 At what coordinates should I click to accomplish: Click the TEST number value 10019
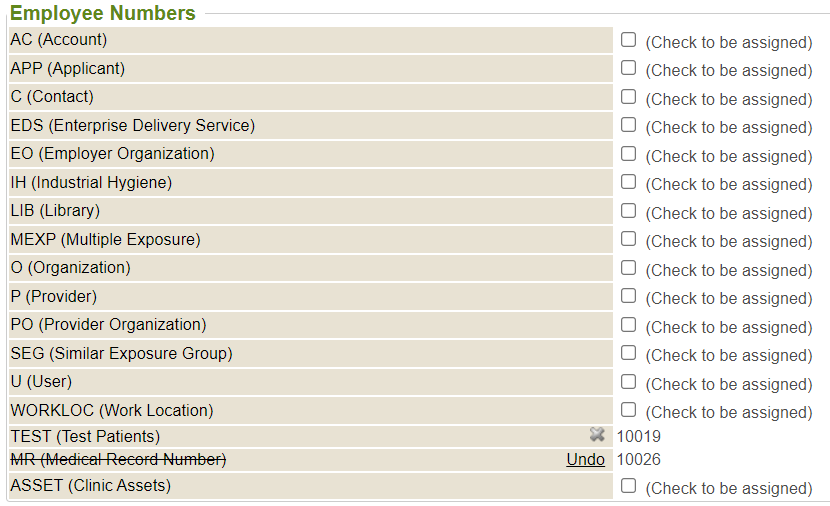[x=638, y=436]
